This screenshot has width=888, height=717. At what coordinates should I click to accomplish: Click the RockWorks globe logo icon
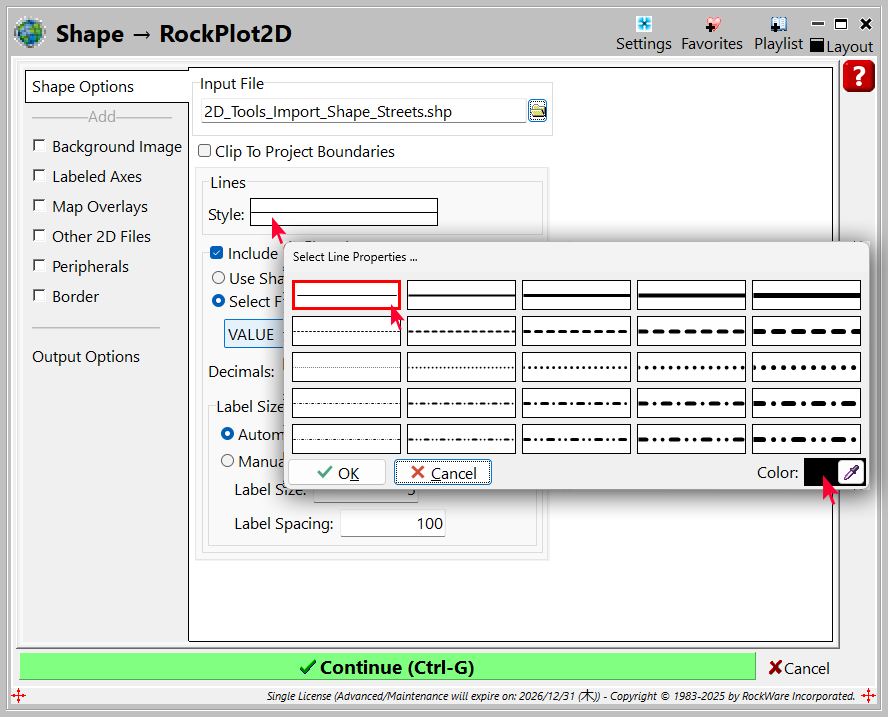coord(29,33)
